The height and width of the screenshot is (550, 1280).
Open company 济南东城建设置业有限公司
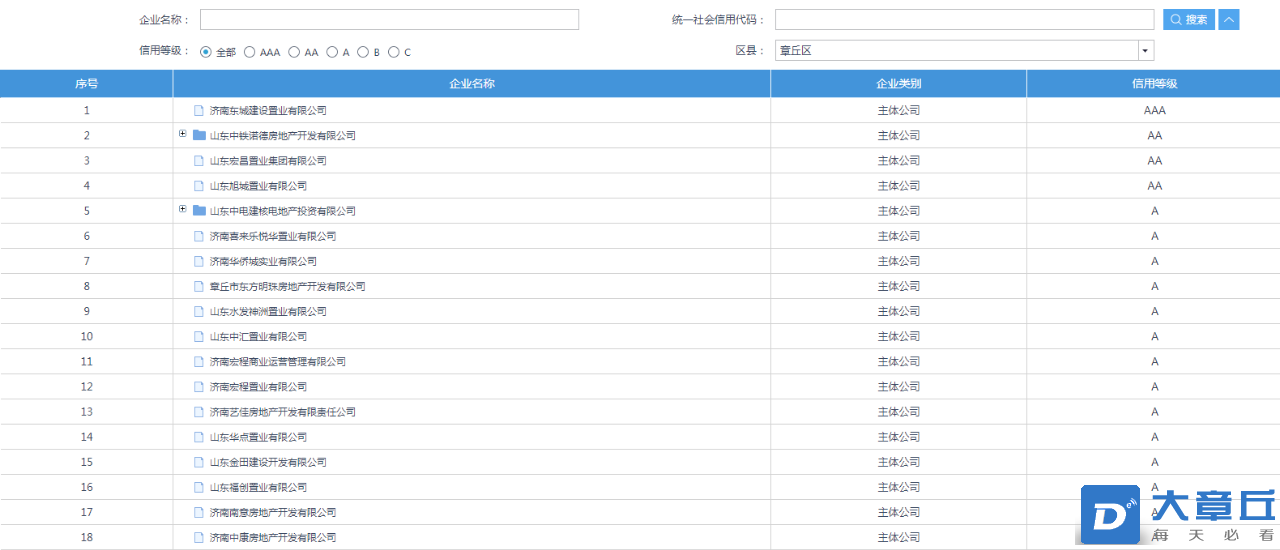click(268, 111)
